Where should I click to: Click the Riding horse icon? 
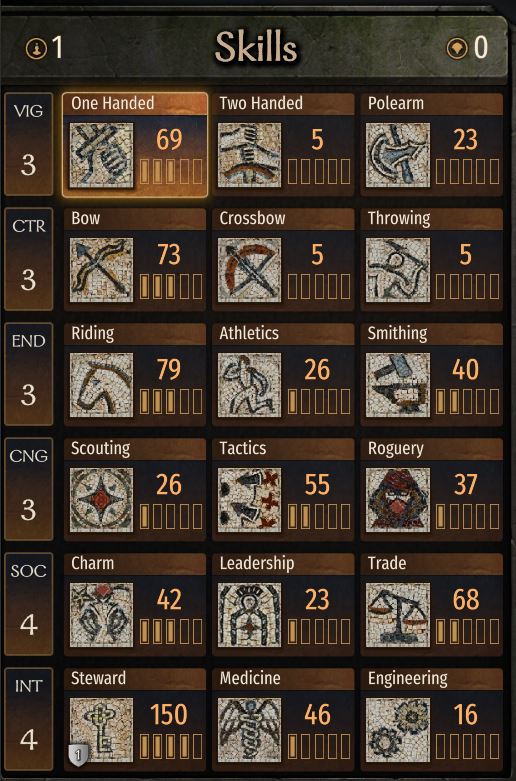(x=101, y=385)
